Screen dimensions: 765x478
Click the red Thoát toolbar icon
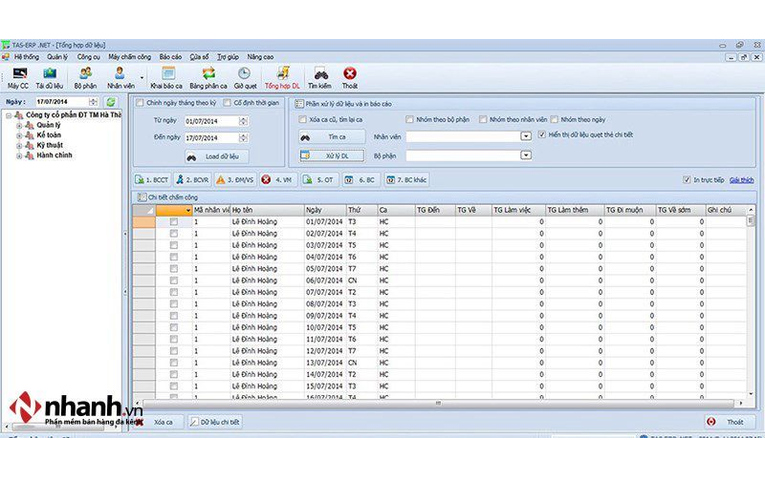[x=350, y=74]
